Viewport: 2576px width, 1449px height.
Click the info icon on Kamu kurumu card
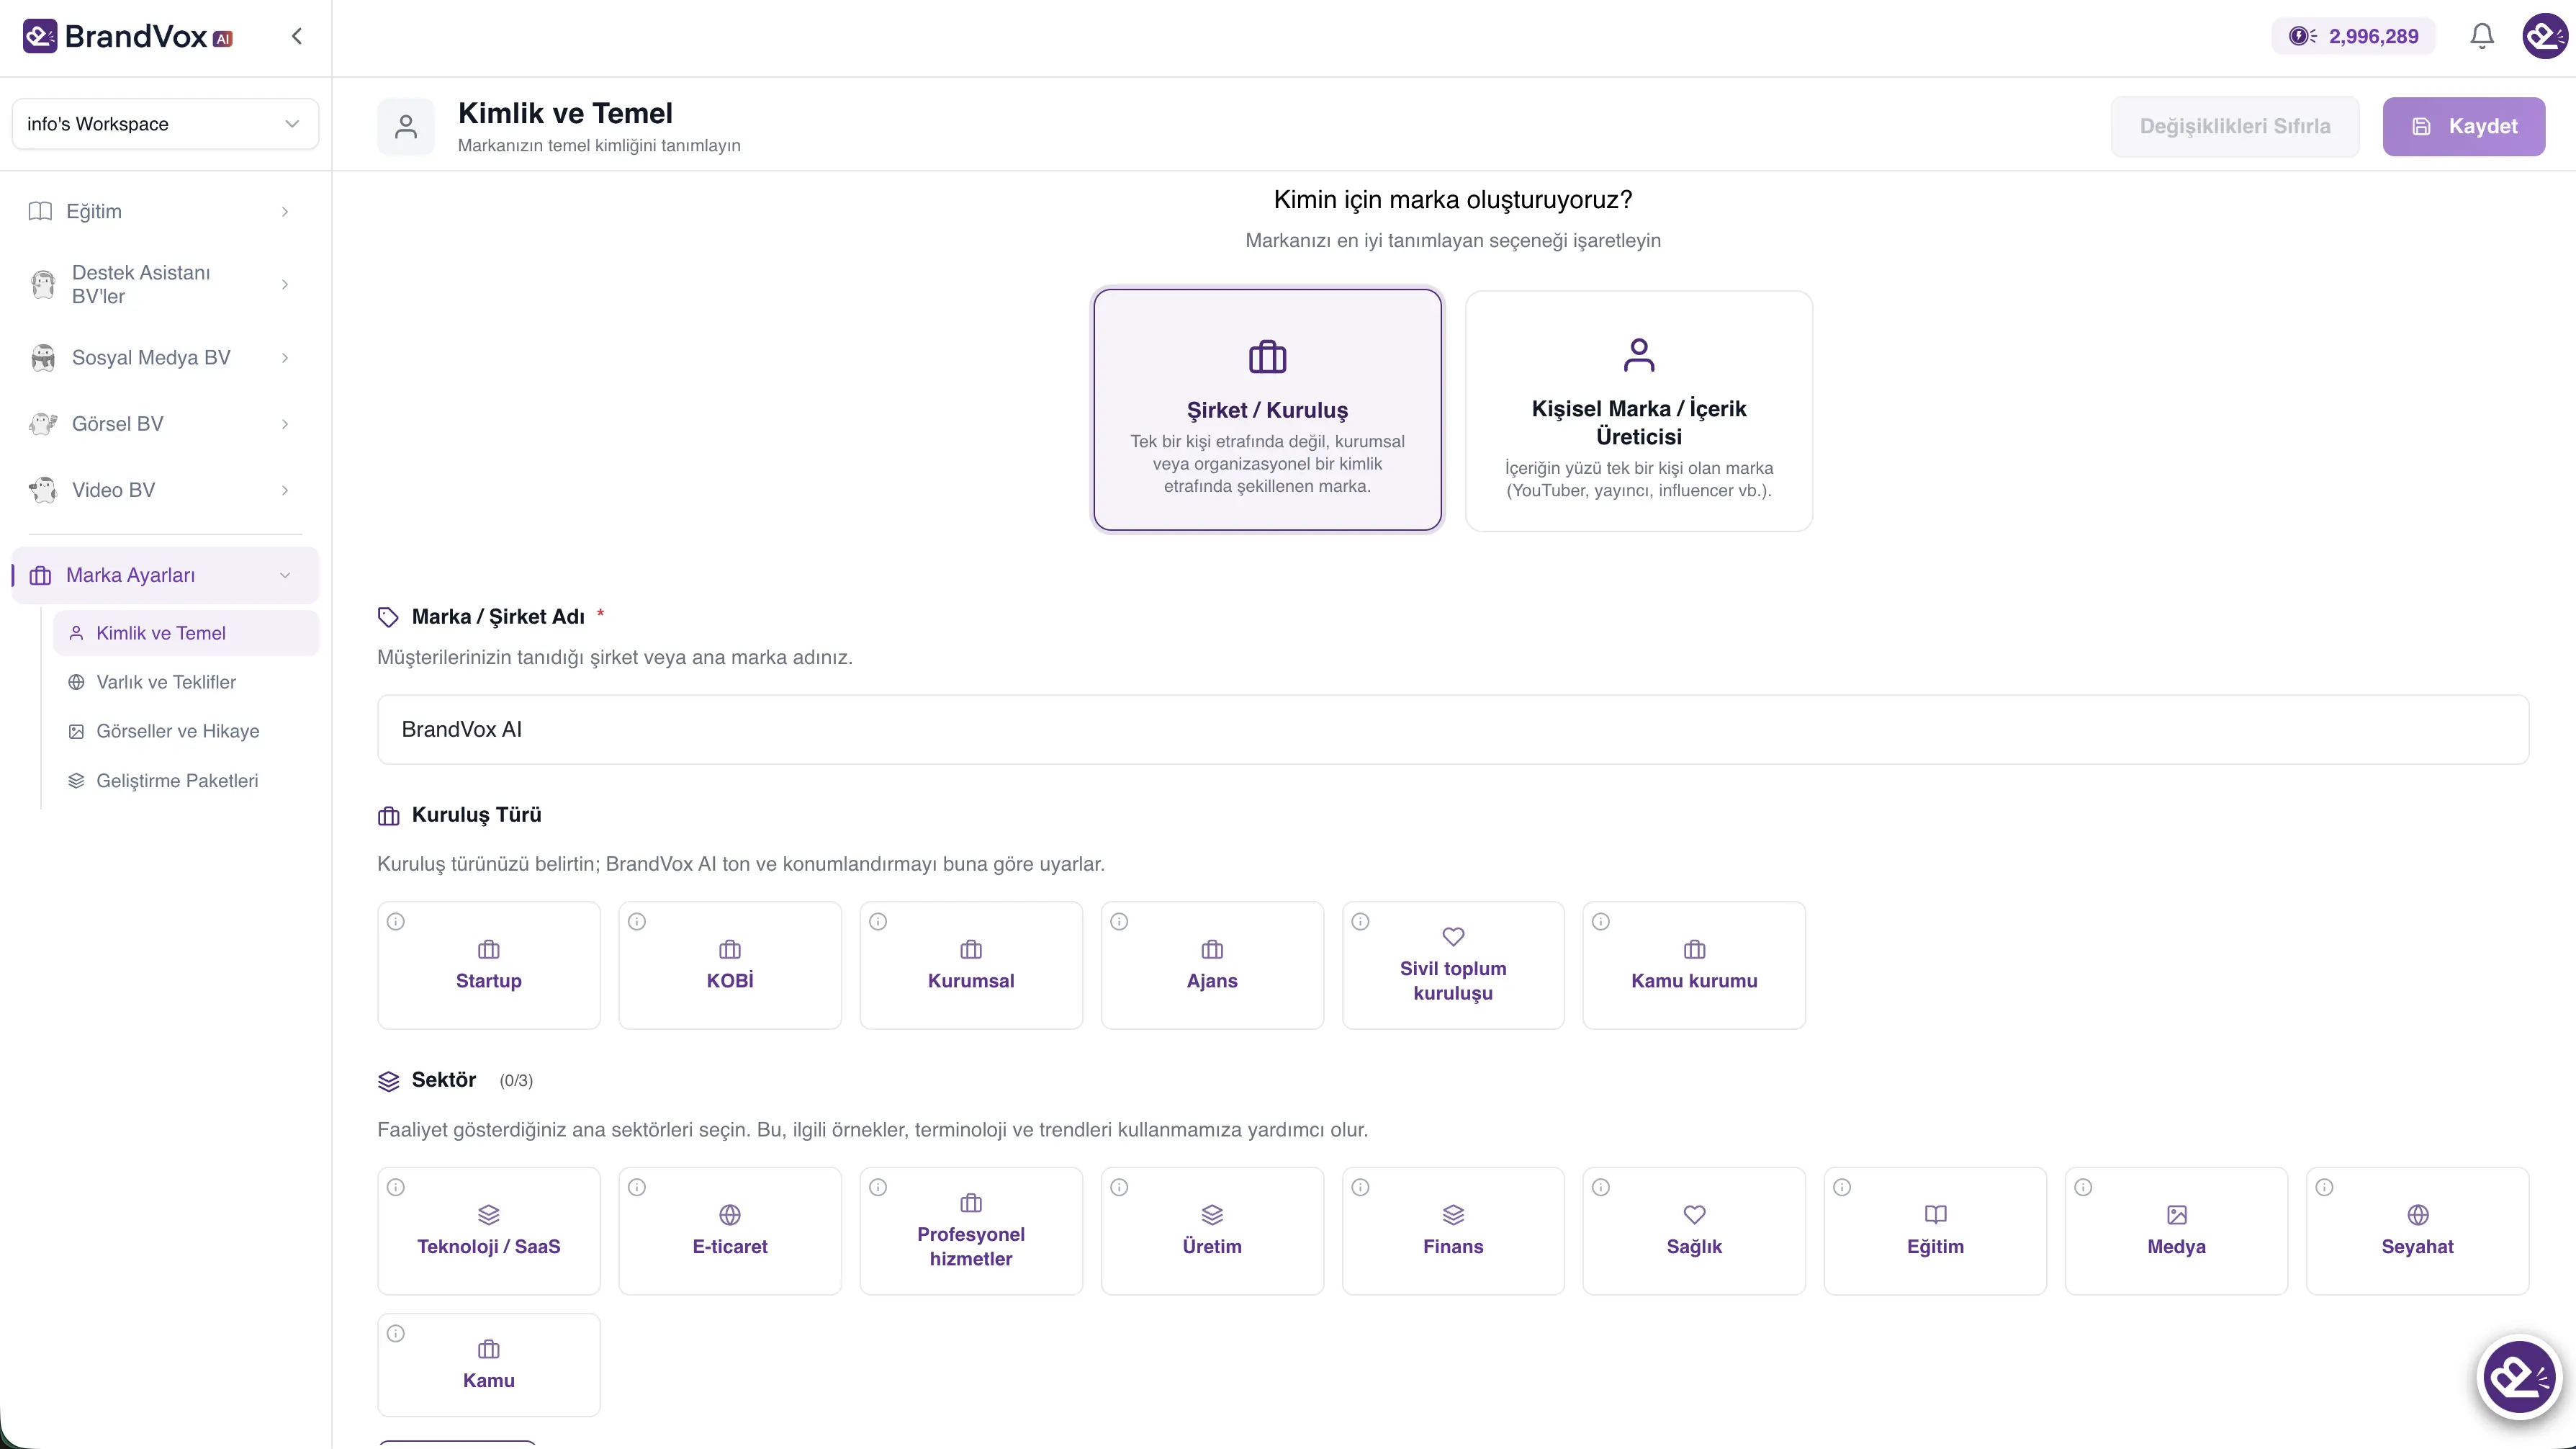coord(1601,921)
